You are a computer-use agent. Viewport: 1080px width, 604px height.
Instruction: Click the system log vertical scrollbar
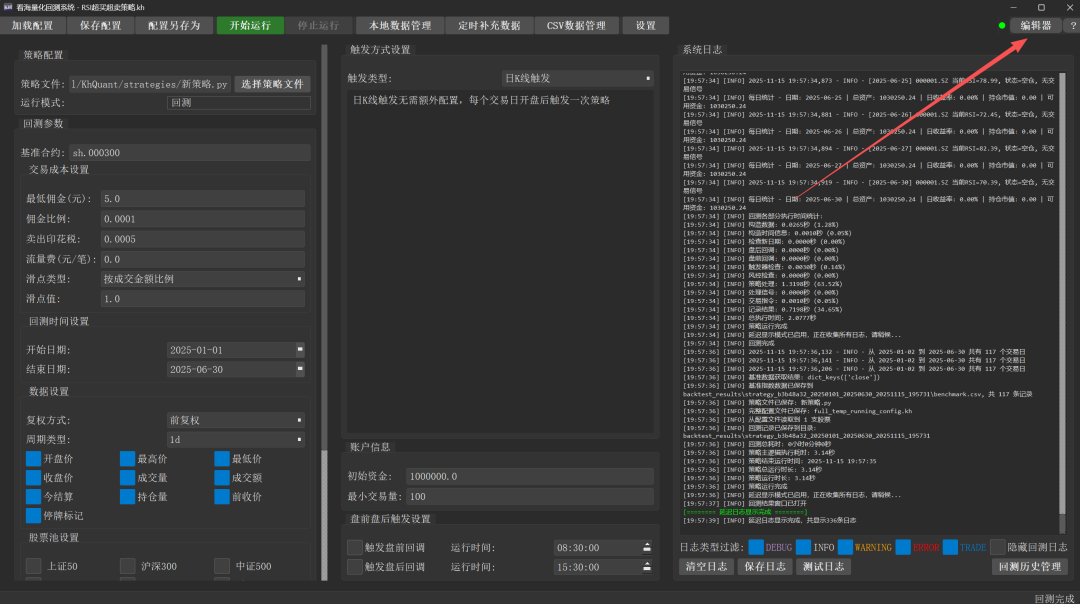click(x=1062, y=303)
